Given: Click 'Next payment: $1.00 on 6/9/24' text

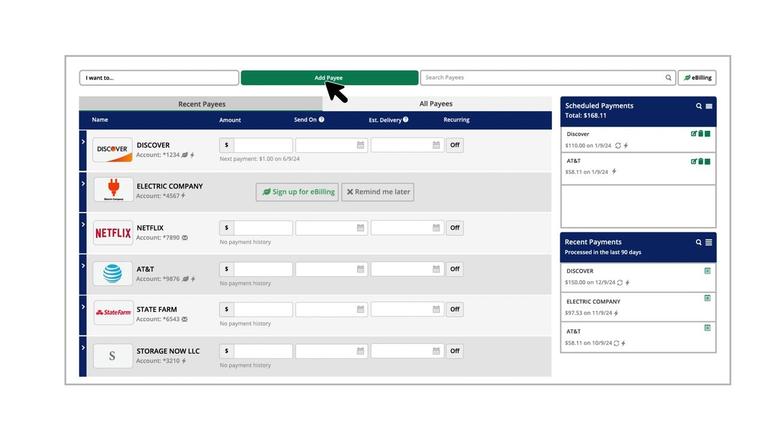Looking at the screenshot, I should pyautogui.click(x=260, y=159).
